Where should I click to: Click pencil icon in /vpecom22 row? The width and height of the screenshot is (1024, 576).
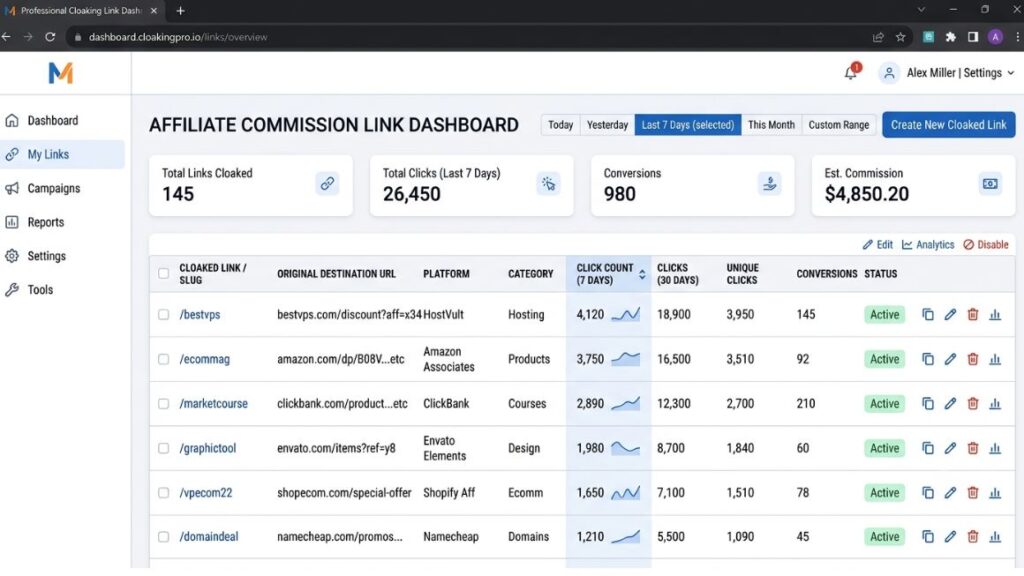(950, 493)
